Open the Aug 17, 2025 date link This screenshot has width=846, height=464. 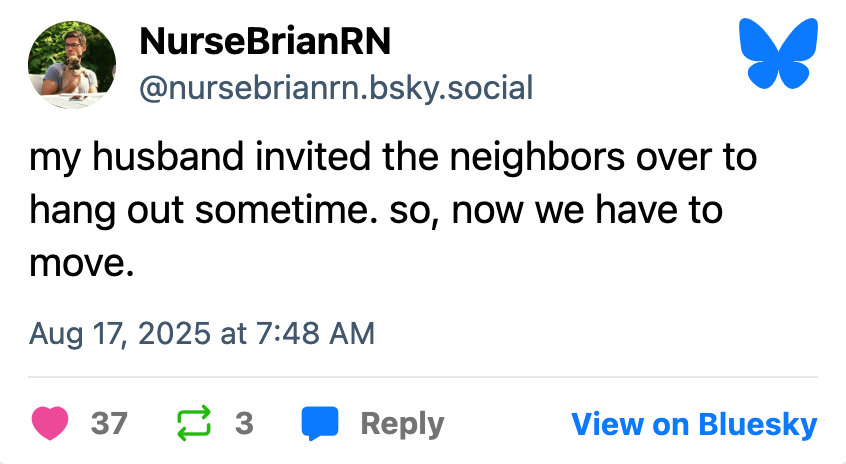(x=120, y=333)
